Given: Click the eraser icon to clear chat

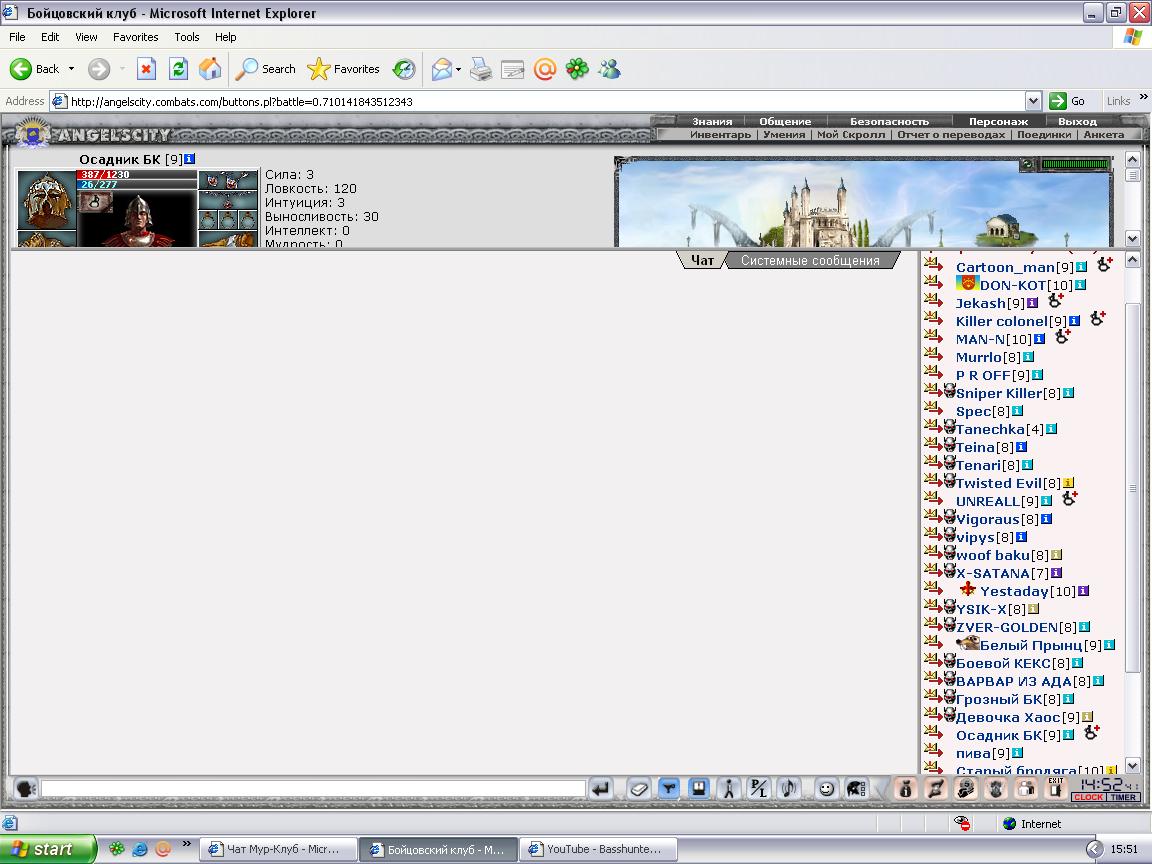Looking at the screenshot, I should coord(638,789).
